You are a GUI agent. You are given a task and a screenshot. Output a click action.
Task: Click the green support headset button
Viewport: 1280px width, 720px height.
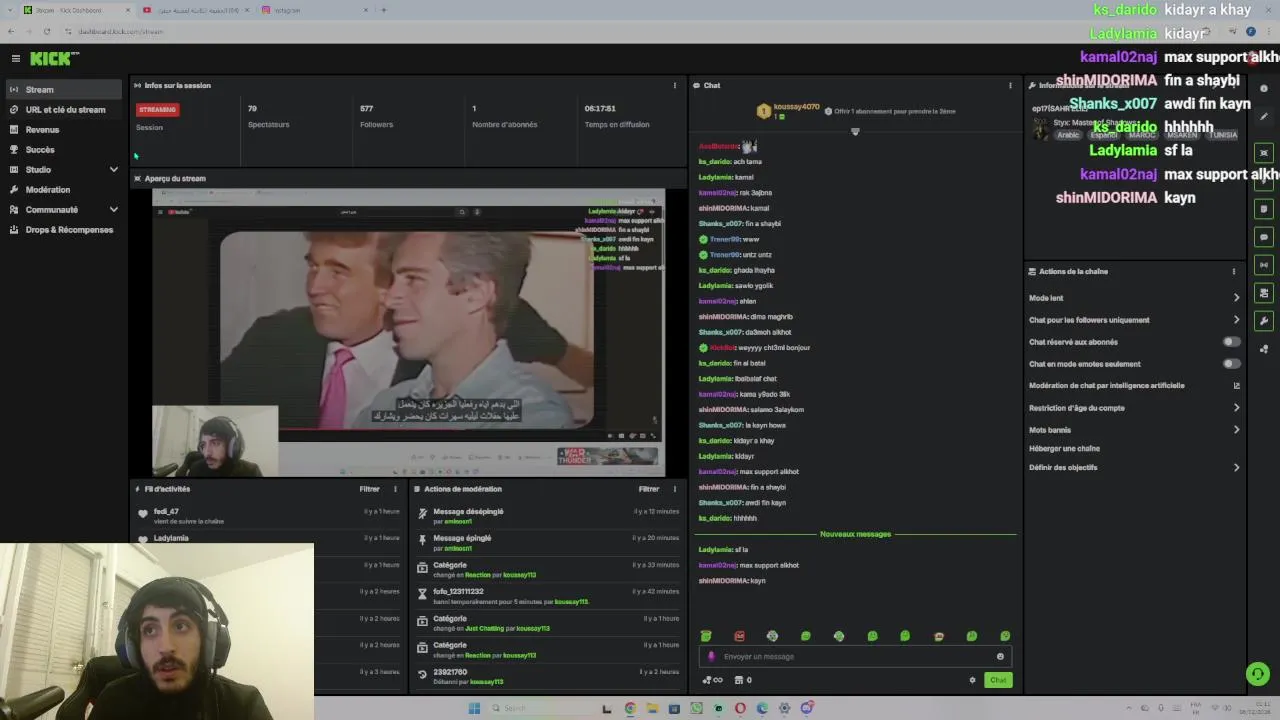tap(1258, 674)
